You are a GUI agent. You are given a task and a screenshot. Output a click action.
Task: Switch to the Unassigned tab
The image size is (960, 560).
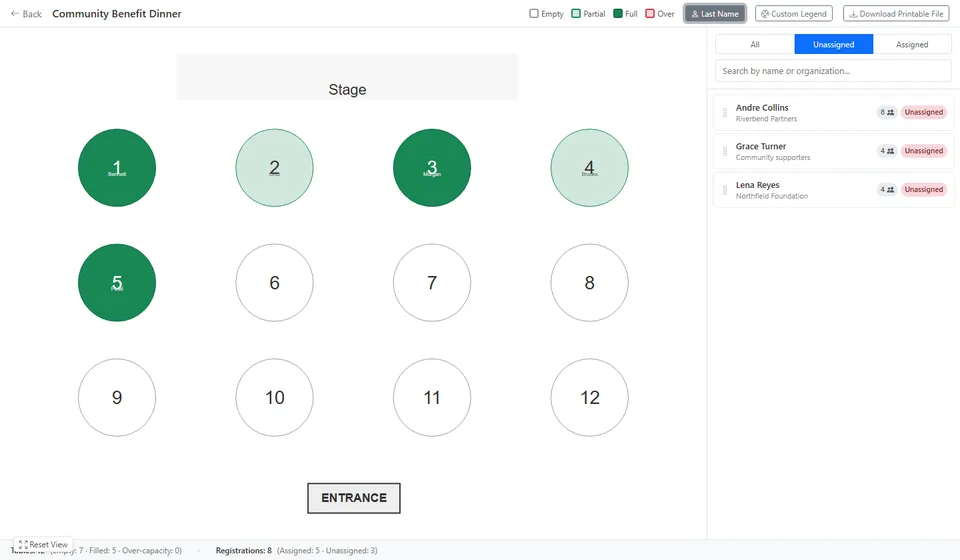pyautogui.click(x=833, y=44)
